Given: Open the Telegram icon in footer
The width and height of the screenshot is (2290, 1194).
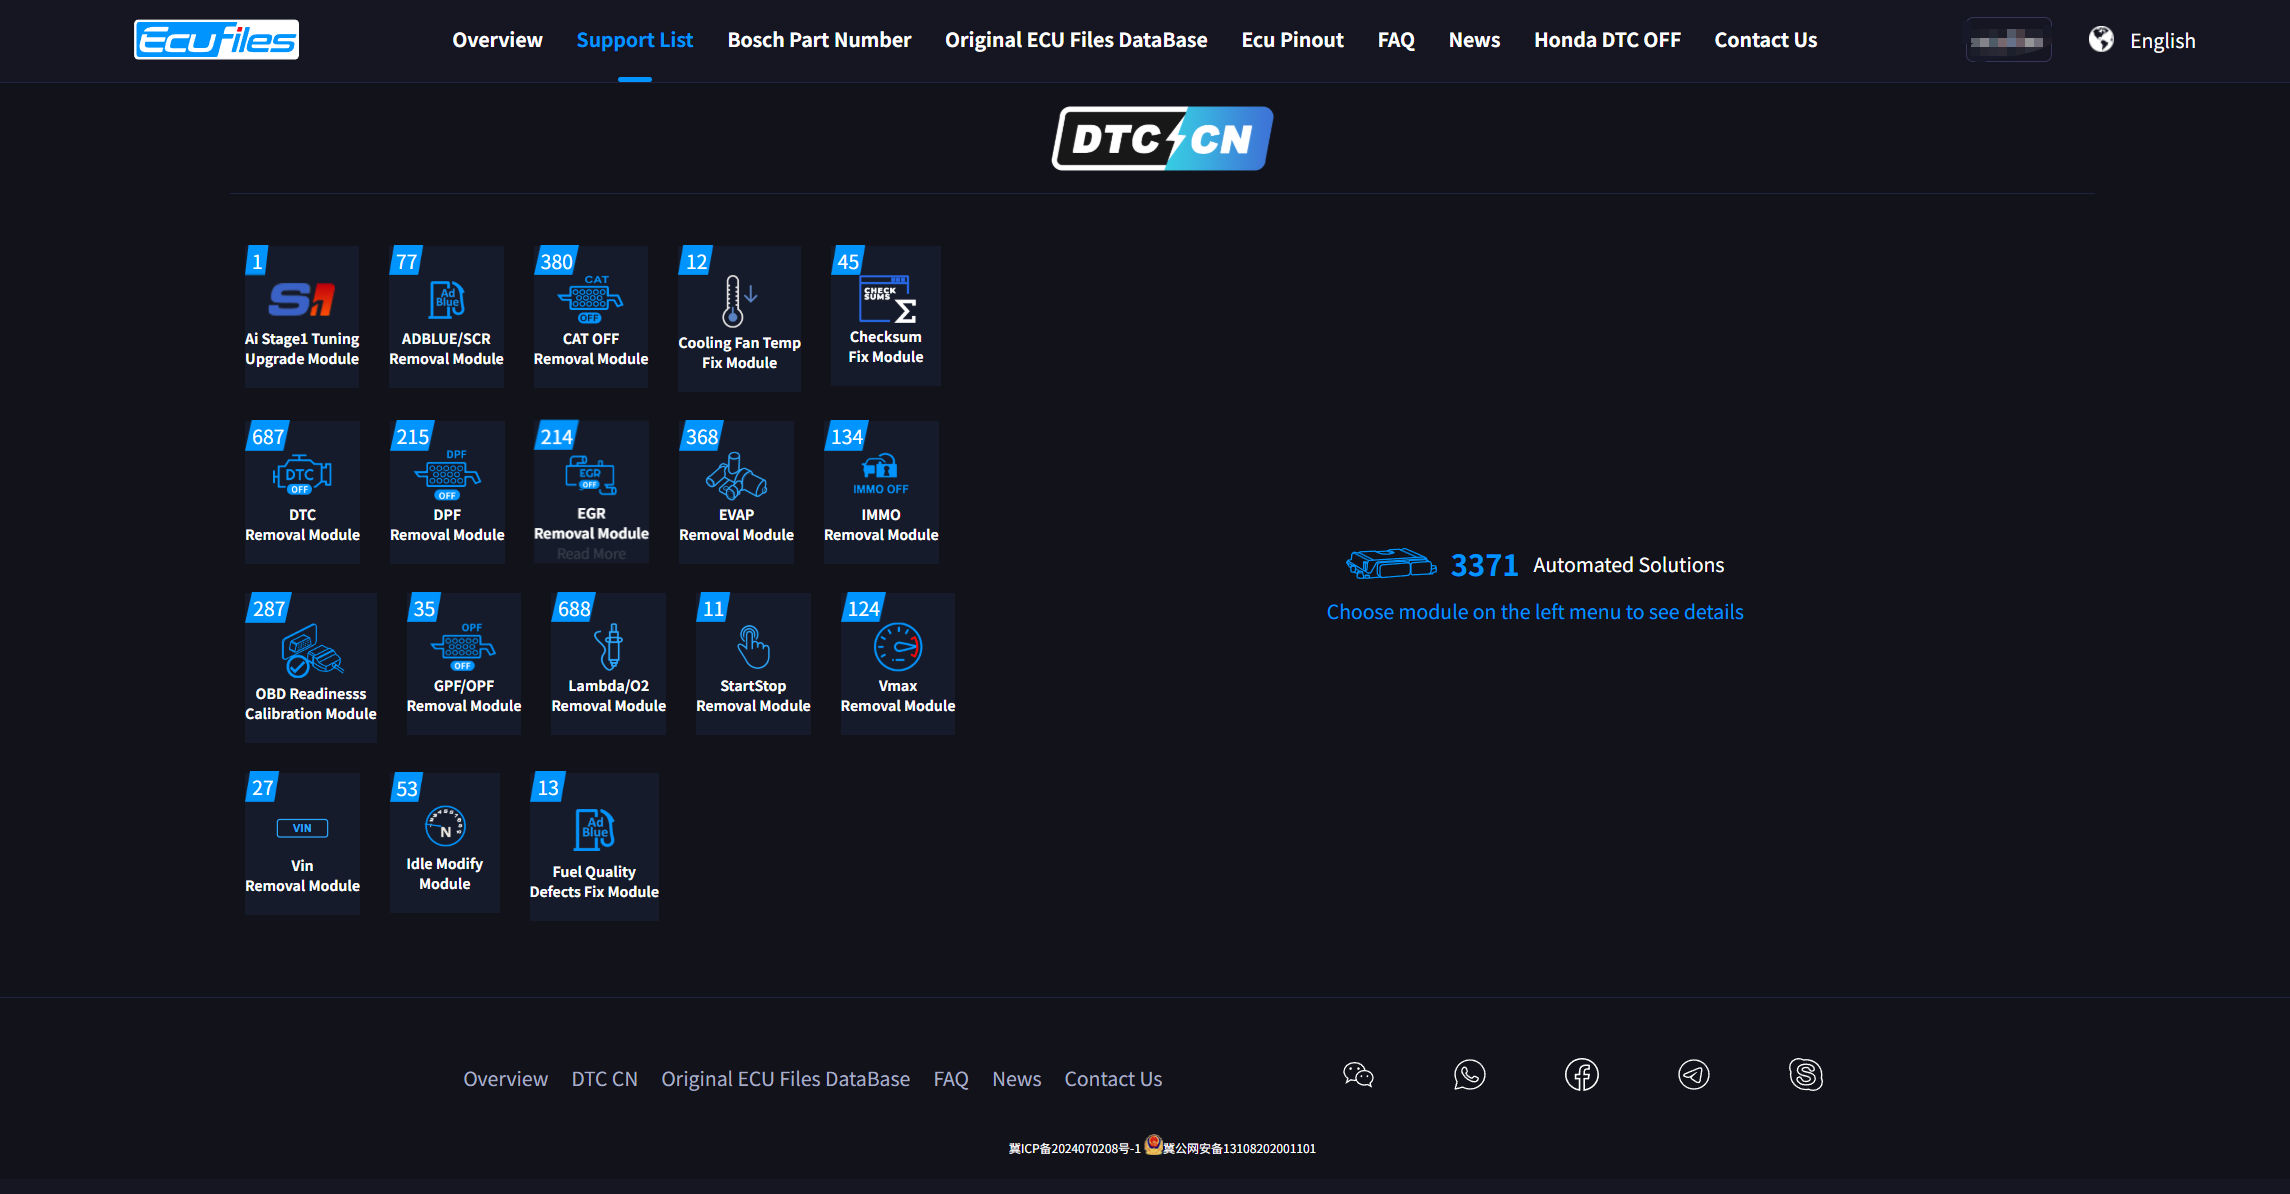Looking at the screenshot, I should tap(1694, 1075).
